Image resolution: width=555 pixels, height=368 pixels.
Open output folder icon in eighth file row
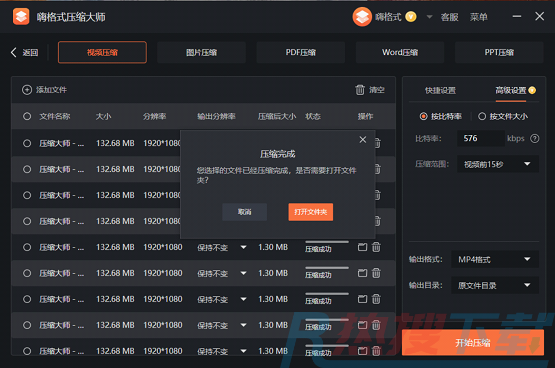click(x=362, y=325)
